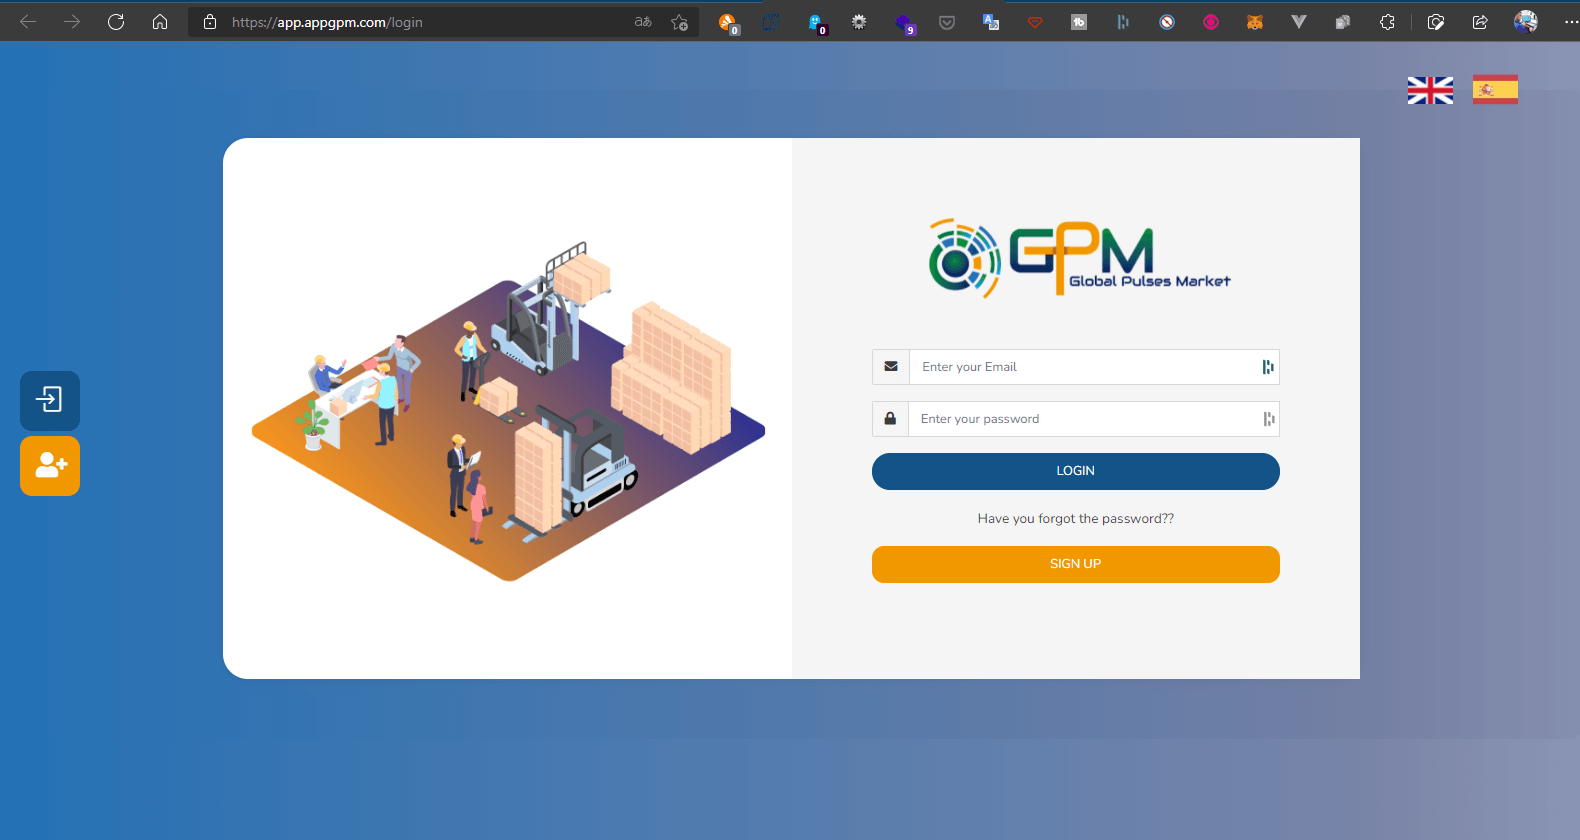Open the browser screenshot capture tool
This screenshot has height=840, width=1580.
click(x=1436, y=22)
